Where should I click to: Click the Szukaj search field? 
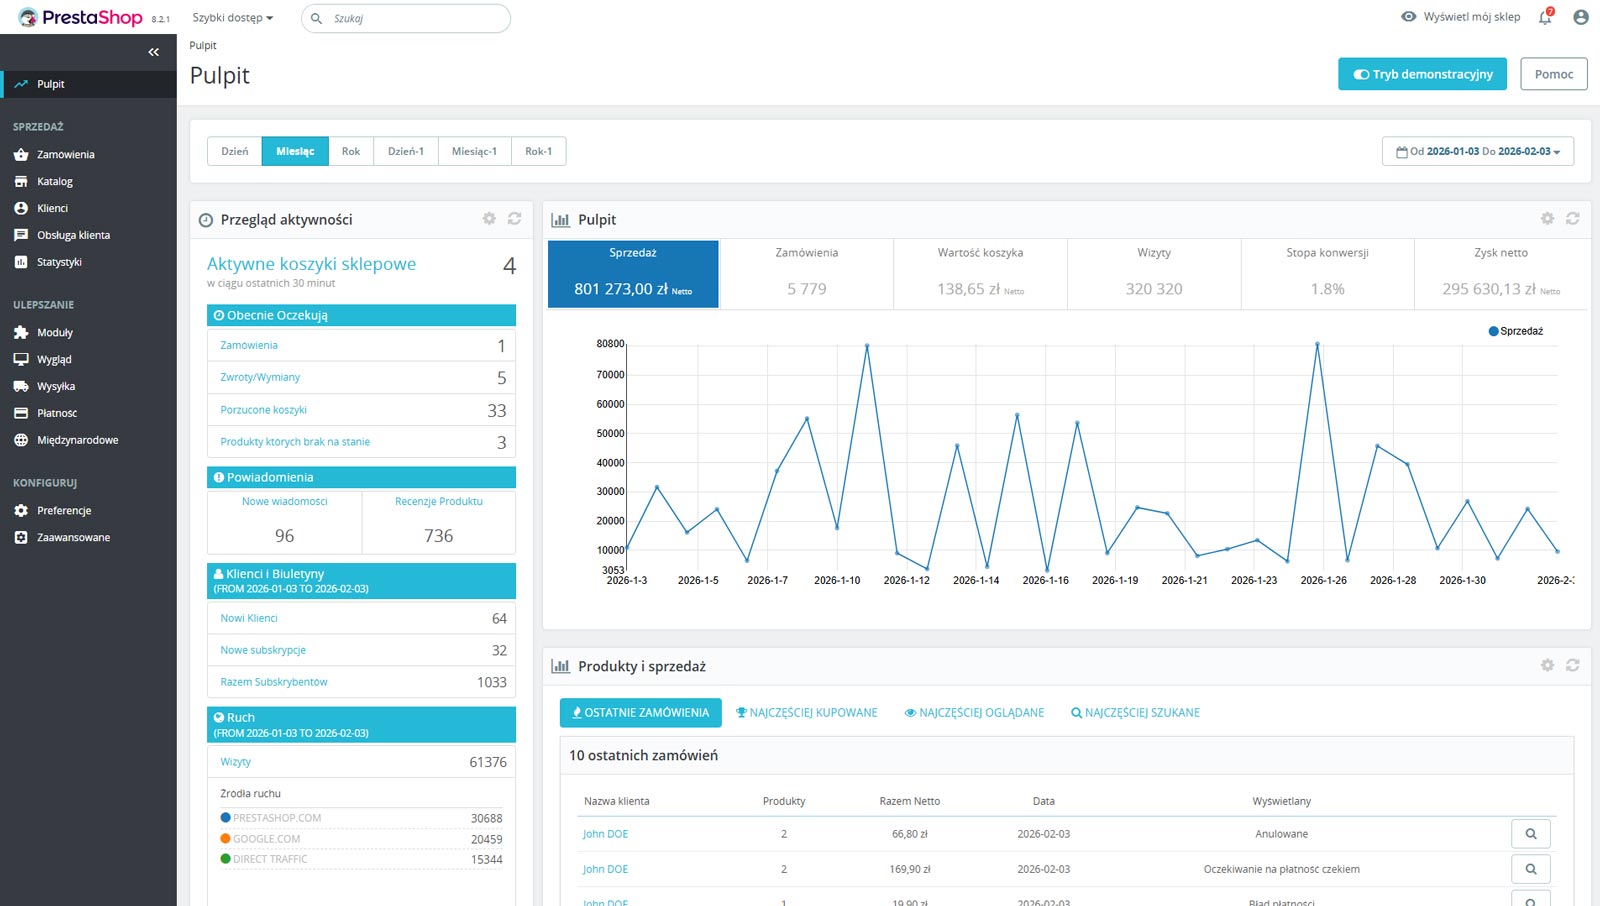[415, 18]
